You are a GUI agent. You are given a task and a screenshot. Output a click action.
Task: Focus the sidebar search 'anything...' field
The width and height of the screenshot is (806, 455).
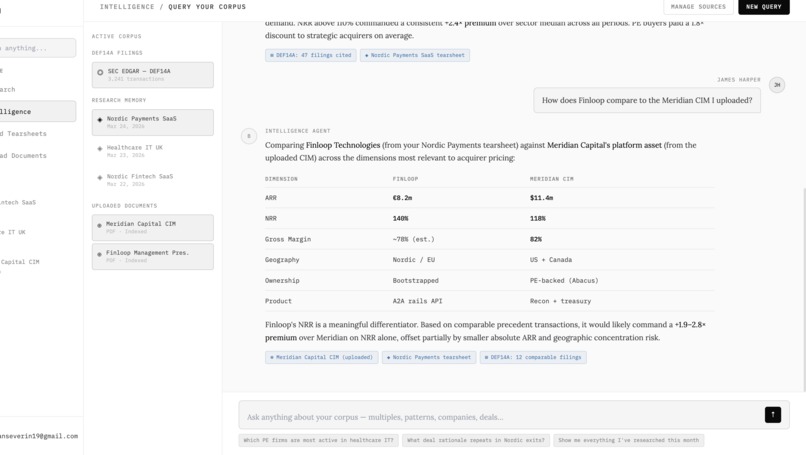pos(38,48)
